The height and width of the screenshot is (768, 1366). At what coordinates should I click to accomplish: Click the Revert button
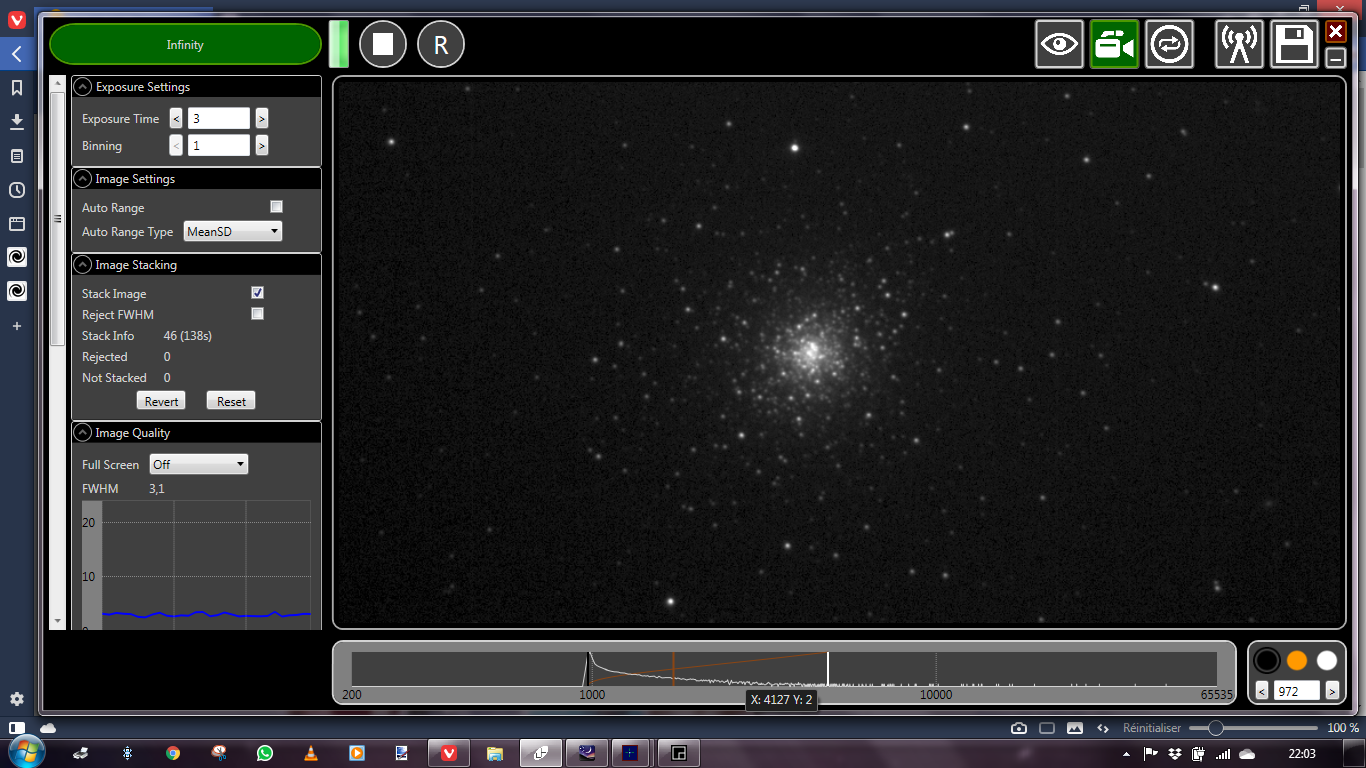click(x=161, y=401)
